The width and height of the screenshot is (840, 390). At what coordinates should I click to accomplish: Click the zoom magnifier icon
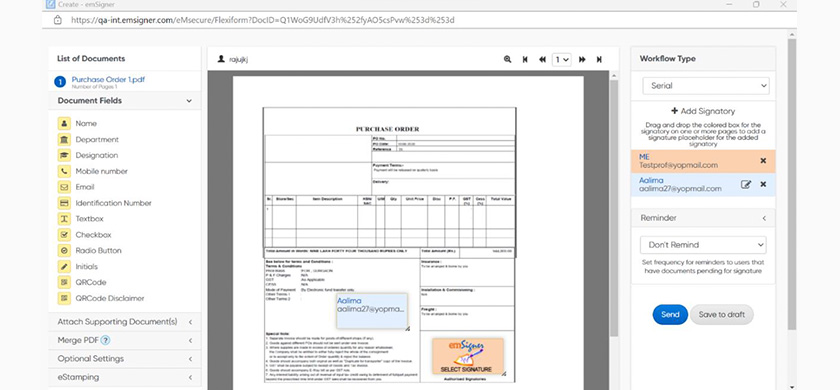point(507,59)
